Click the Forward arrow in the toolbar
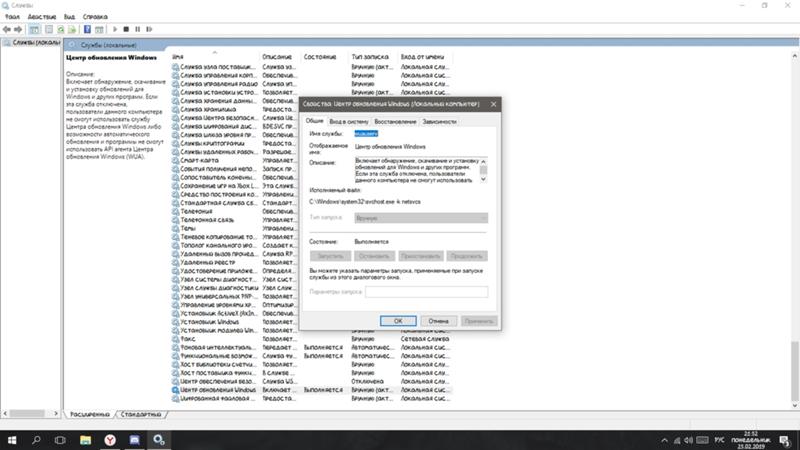This screenshot has height=450, width=800. click(18, 30)
